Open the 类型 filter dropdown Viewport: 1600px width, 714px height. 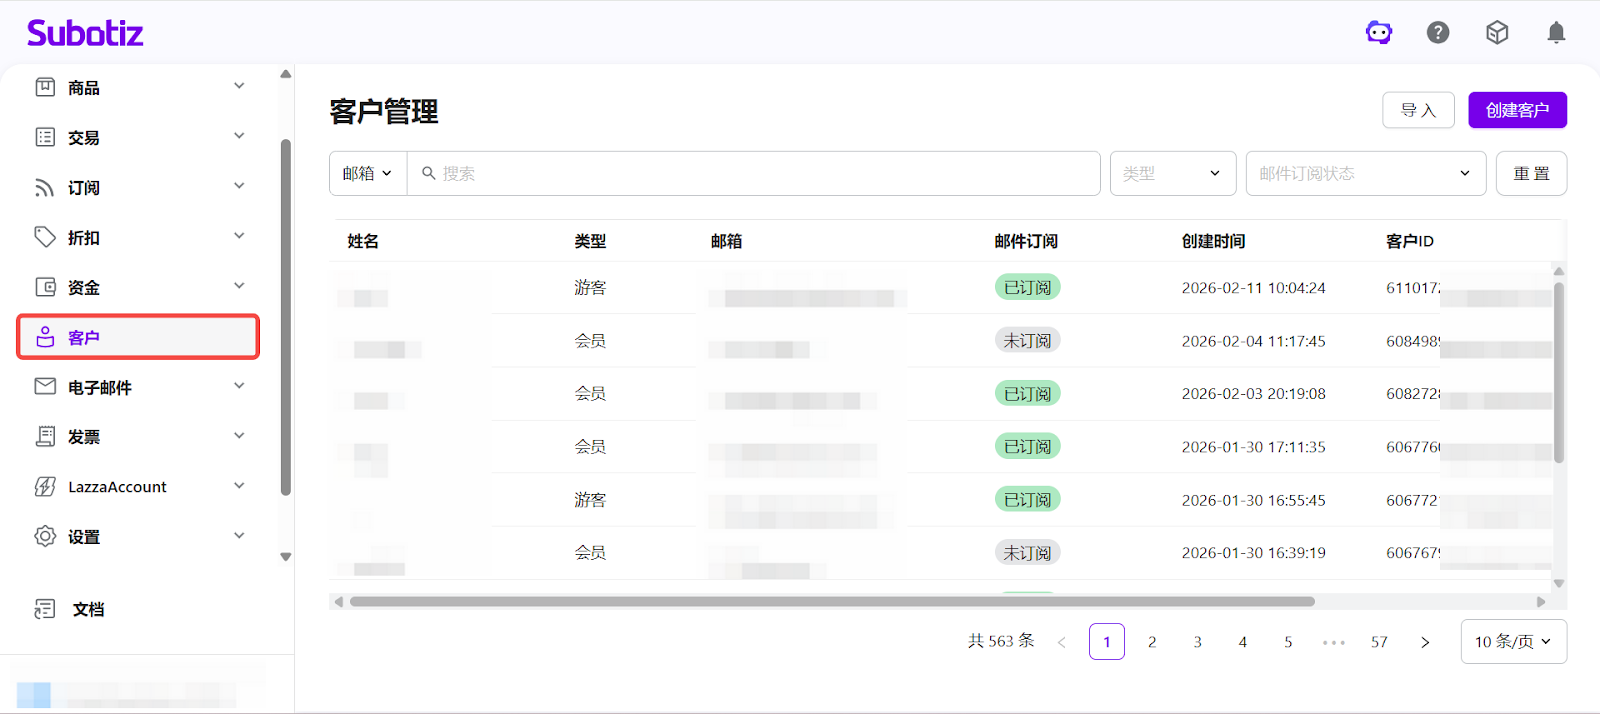coord(1172,174)
